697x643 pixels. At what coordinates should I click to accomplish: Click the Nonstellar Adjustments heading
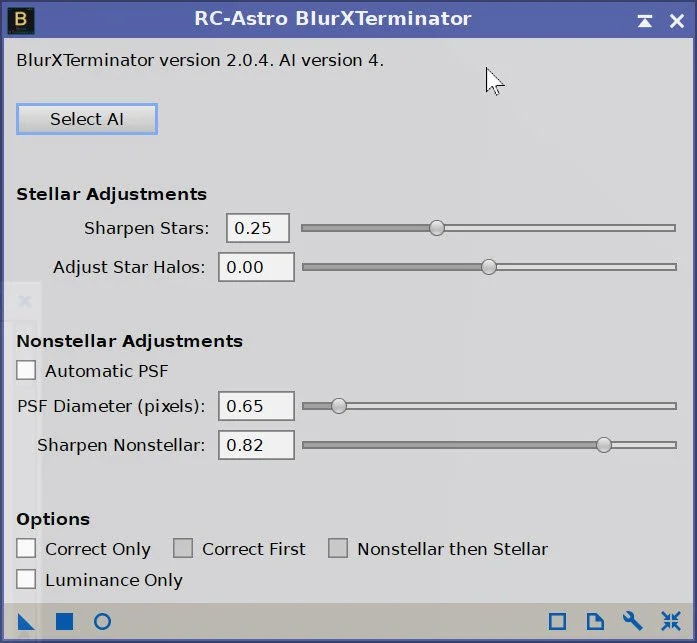click(130, 341)
